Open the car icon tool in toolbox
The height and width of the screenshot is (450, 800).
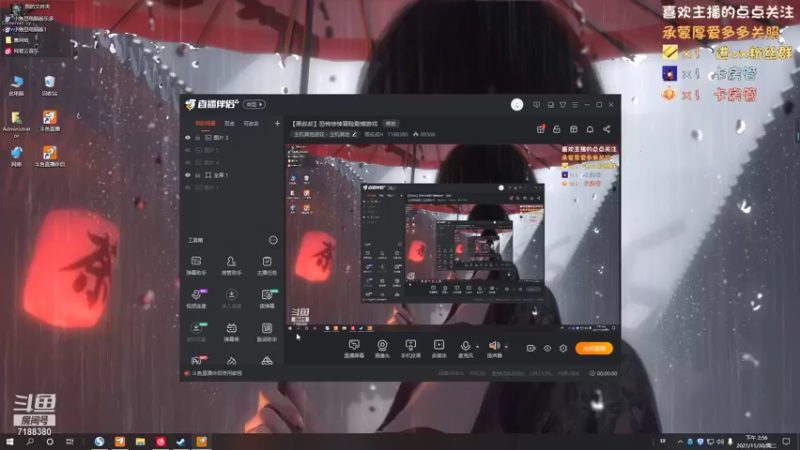coord(266,361)
